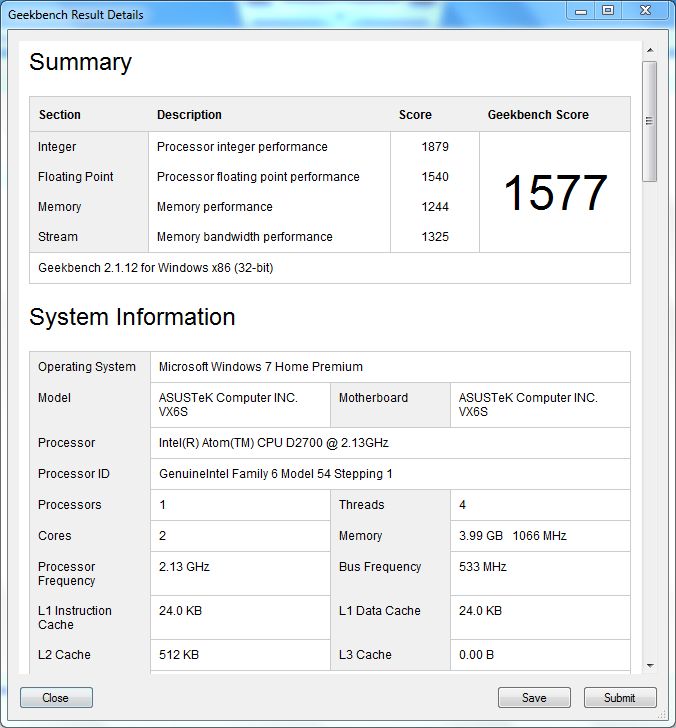Submit the Geekbench result
The width and height of the screenshot is (676, 728).
pos(620,697)
